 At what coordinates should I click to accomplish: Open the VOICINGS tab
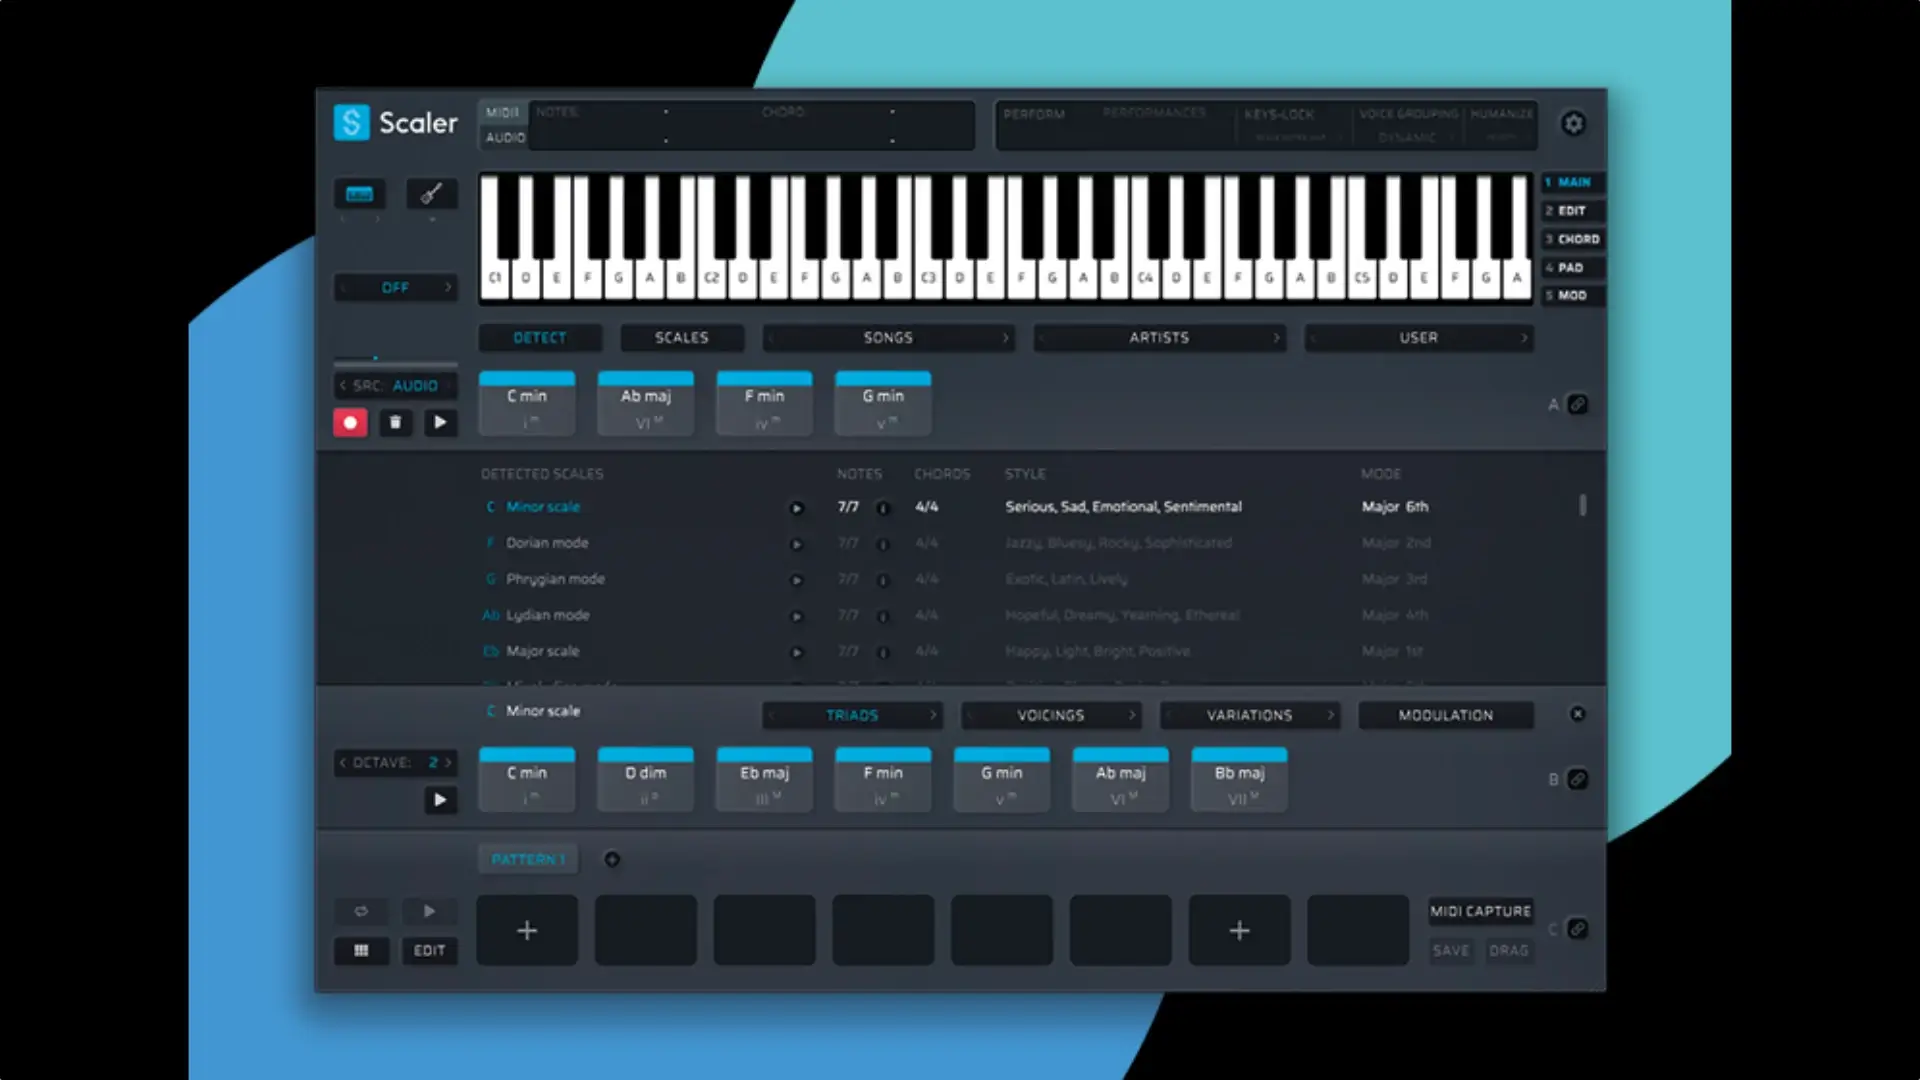click(1051, 715)
